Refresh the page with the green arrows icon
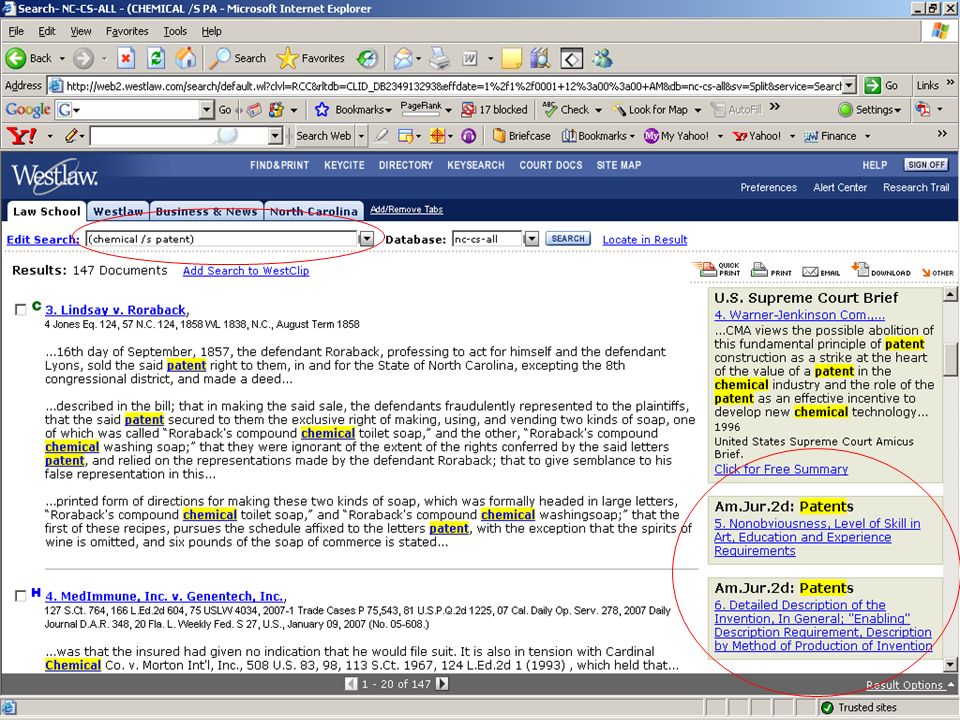This screenshot has height=720, width=960. click(x=156, y=59)
